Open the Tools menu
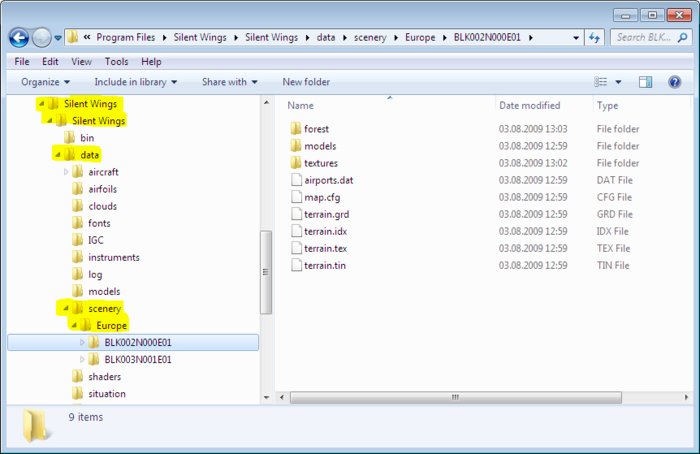This screenshot has width=700, height=454. [x=116, y=62]
